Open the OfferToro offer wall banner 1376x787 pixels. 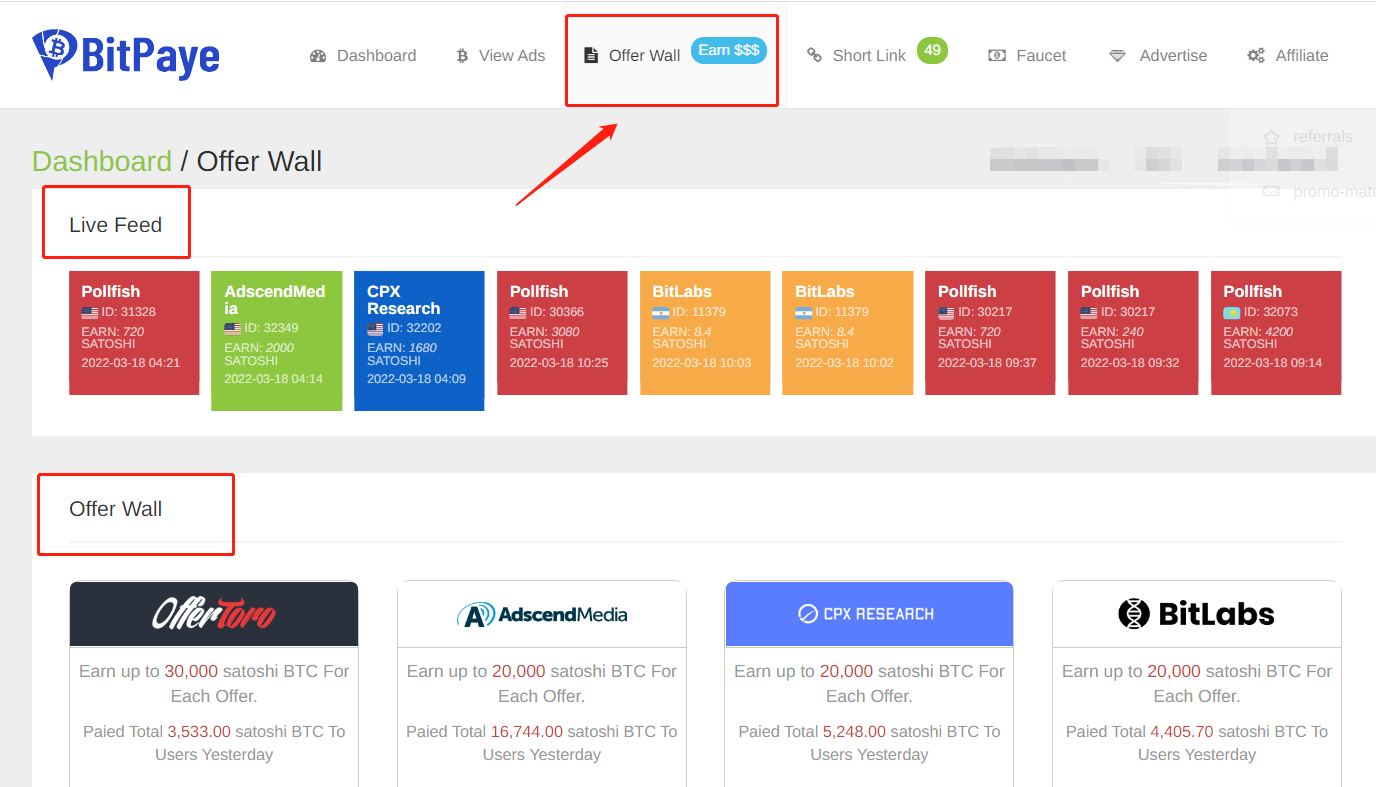point(214,614)
